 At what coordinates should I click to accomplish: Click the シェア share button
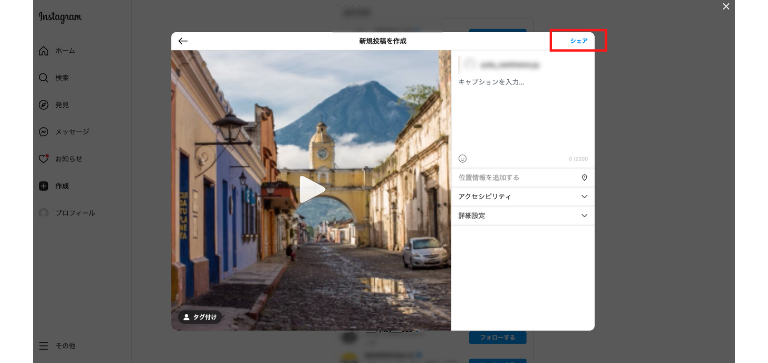coord(578,41)
